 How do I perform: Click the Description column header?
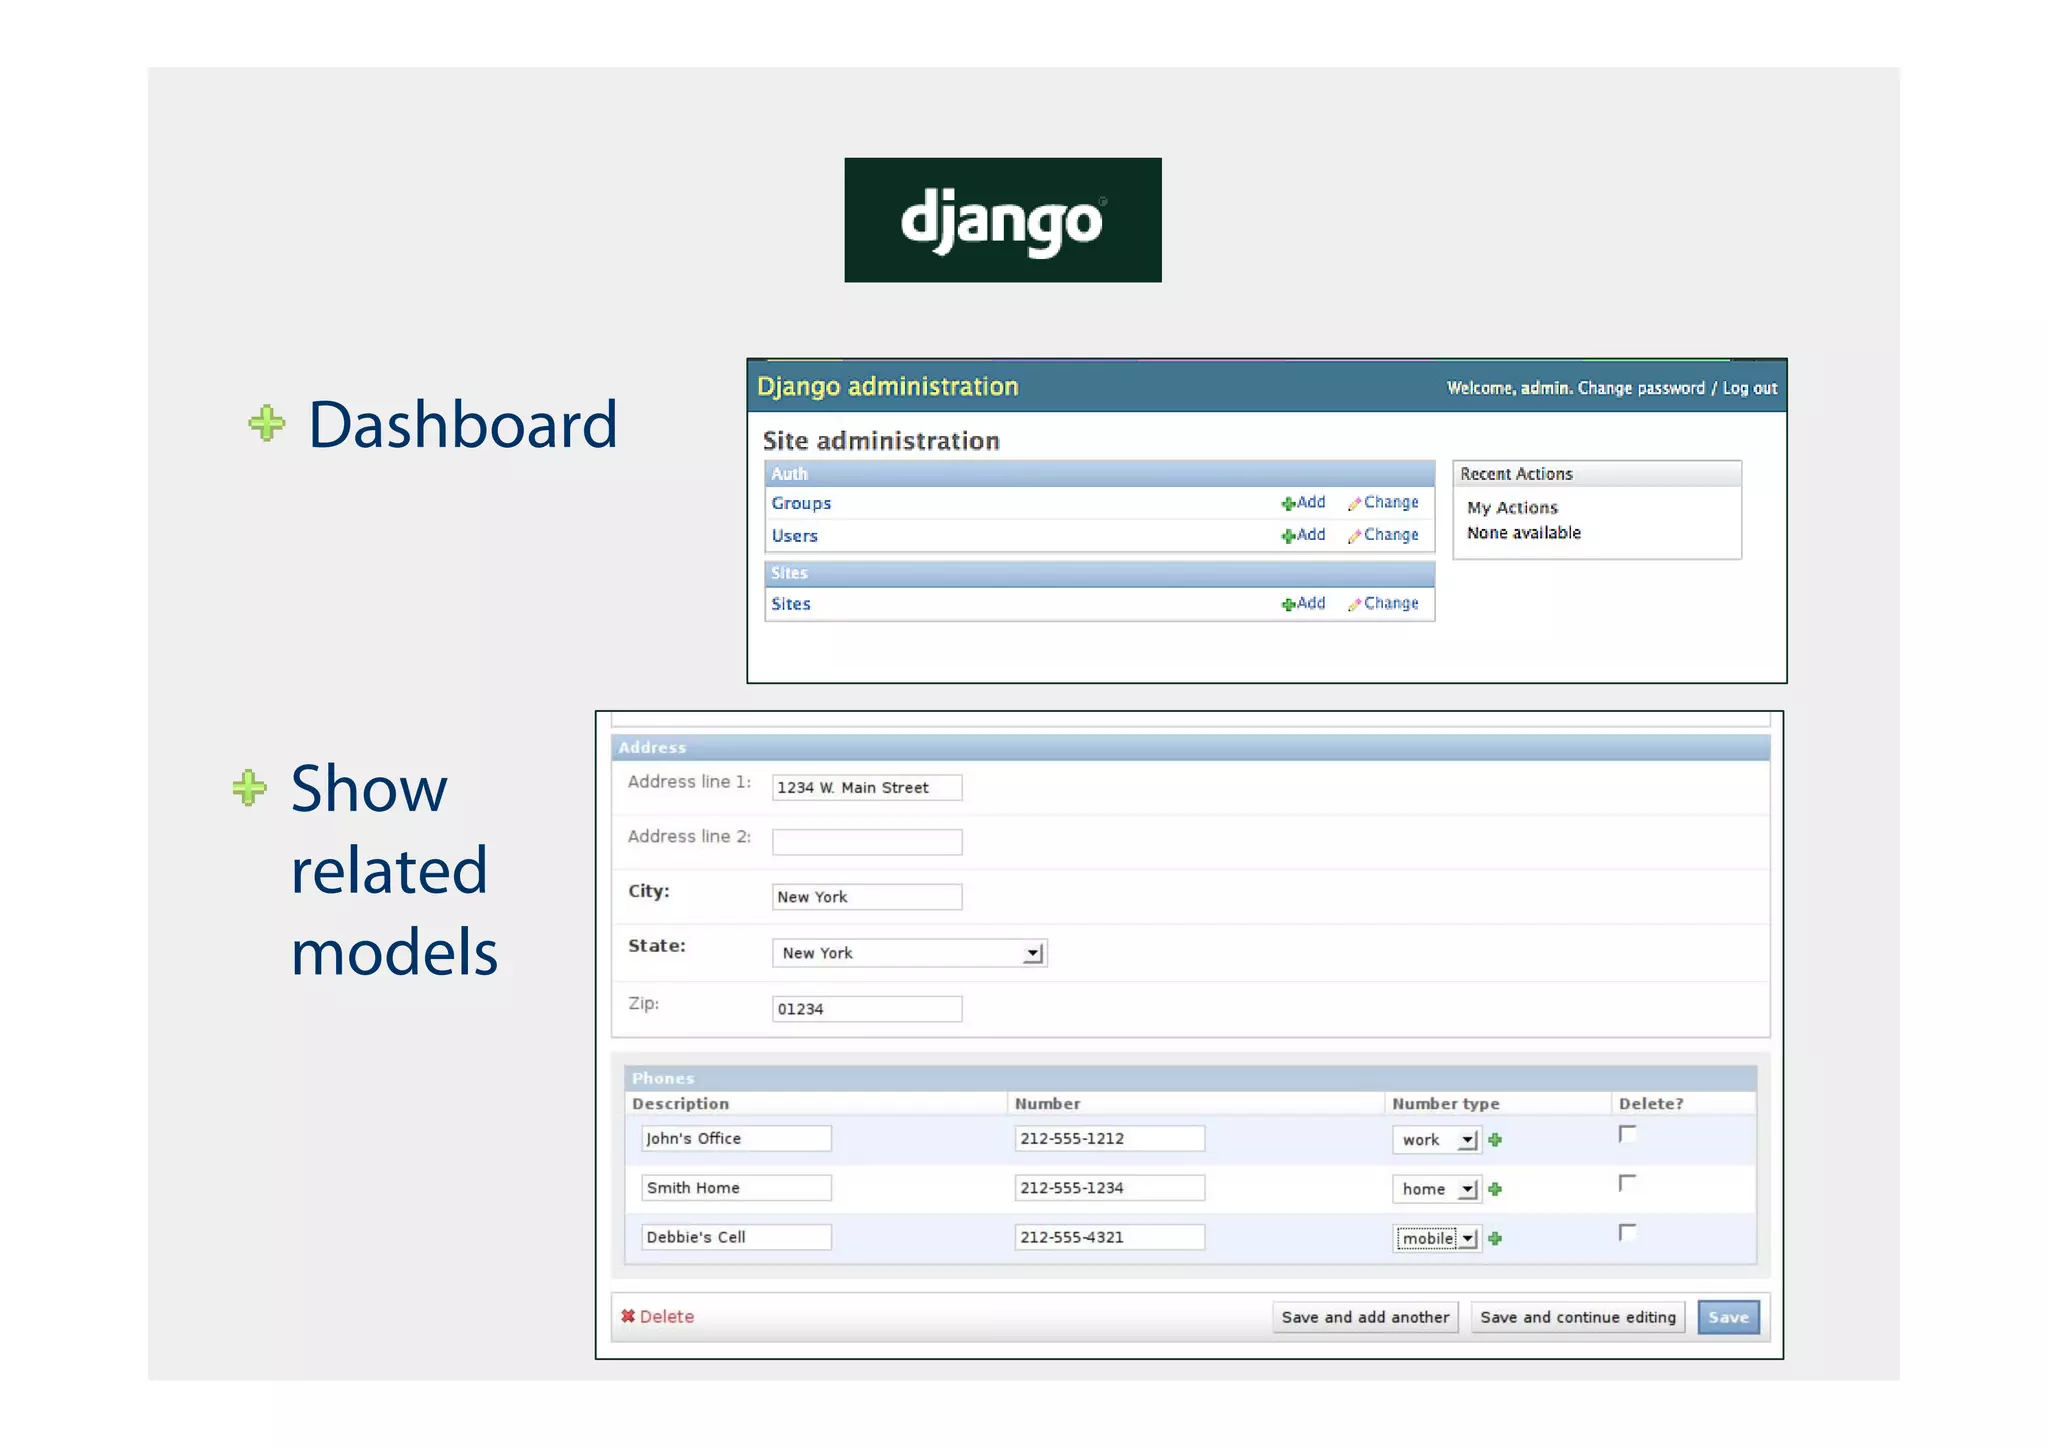pos(681,1104)
